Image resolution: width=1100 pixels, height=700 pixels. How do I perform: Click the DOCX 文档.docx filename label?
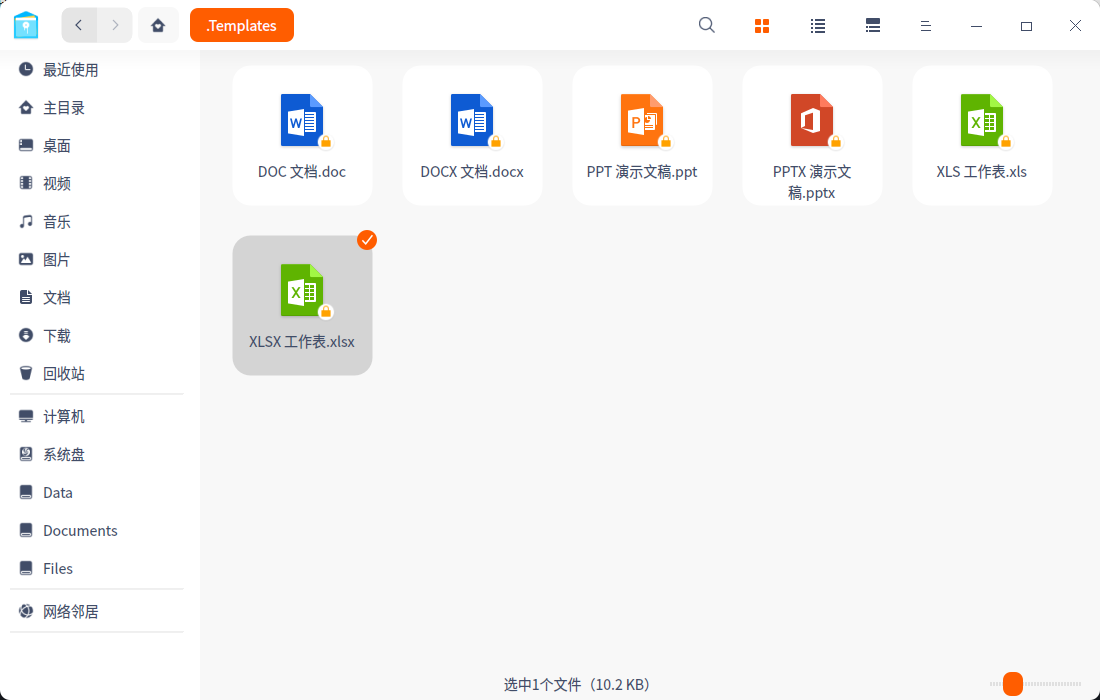472,172
